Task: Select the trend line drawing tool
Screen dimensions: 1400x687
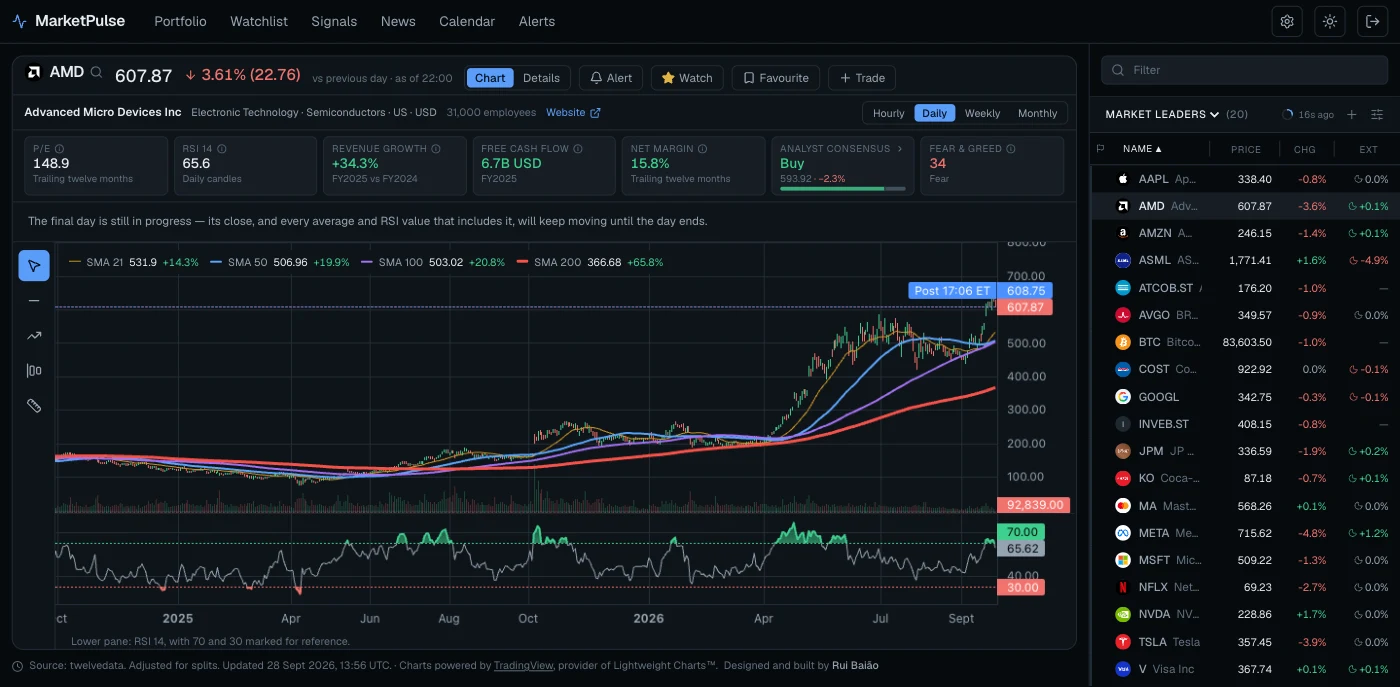Action: (x=34, y=336)
